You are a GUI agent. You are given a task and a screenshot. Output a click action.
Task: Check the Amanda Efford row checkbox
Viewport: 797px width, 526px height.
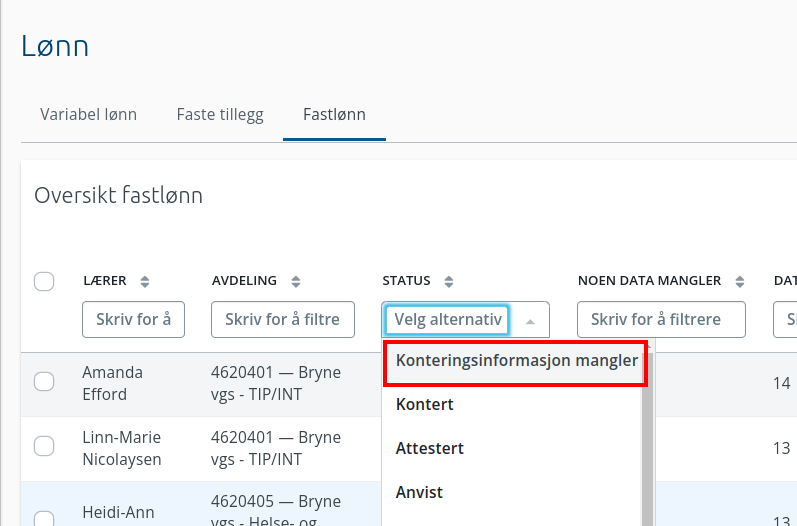pos(44,381)
